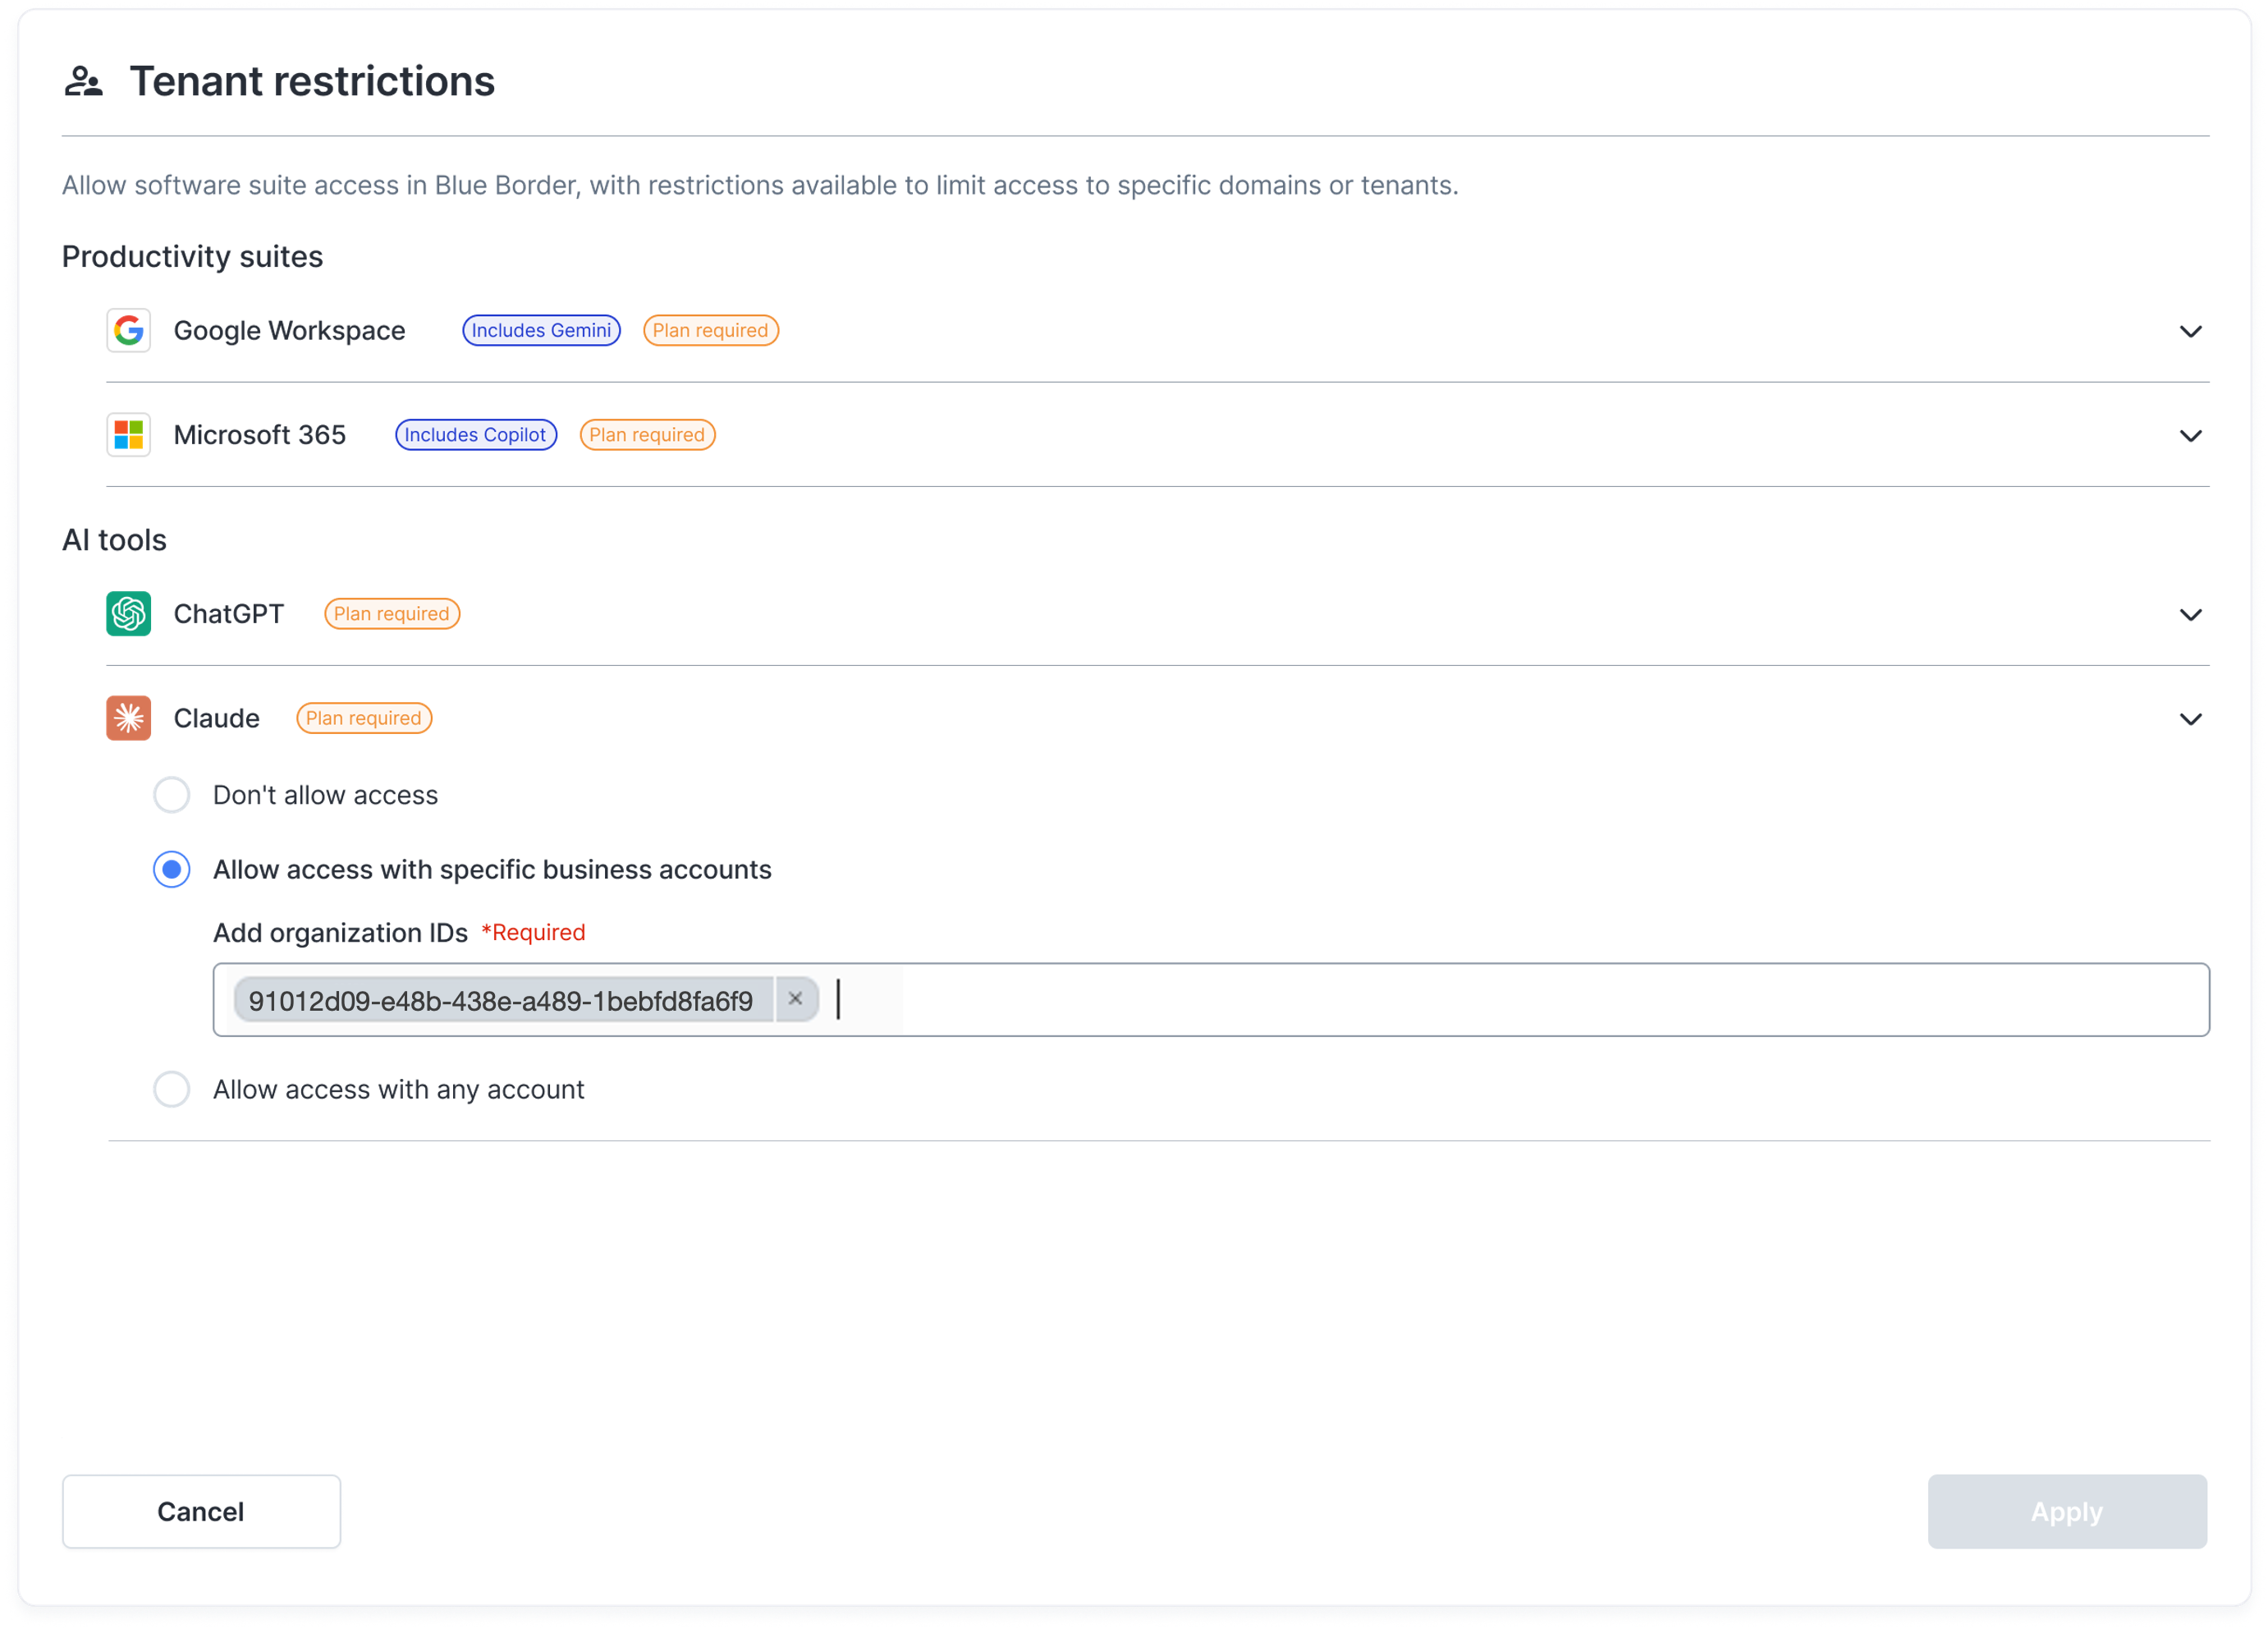Select the "Don't allow access" radio button
Image resolution: width=2268 pixels, height=1629 pixels.
pos(172,795)
